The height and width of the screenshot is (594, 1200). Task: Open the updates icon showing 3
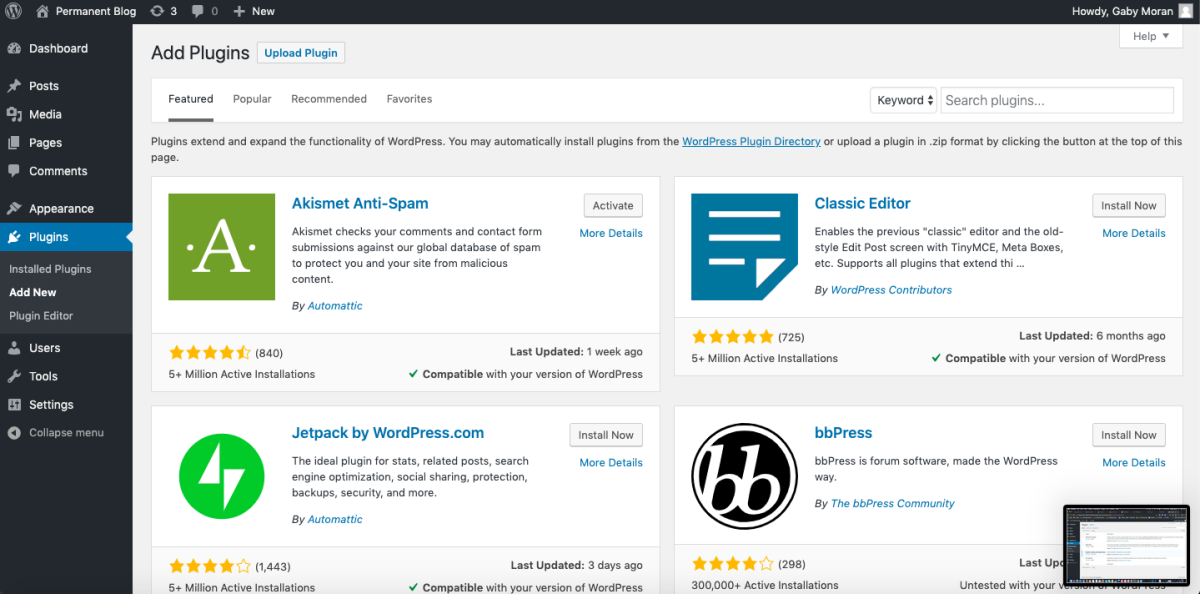click(163, 11)
